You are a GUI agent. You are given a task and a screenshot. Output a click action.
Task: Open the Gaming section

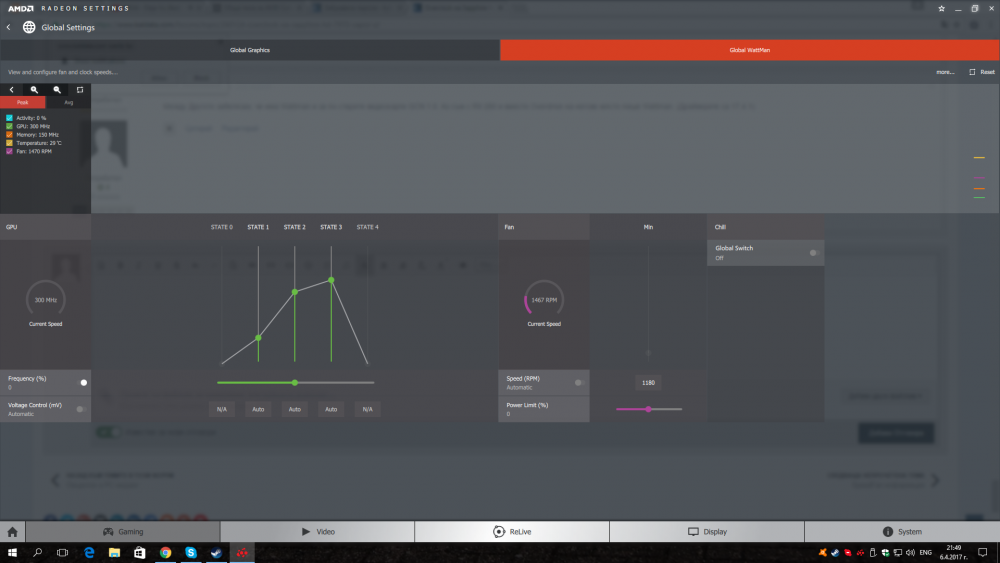[123, 531]
